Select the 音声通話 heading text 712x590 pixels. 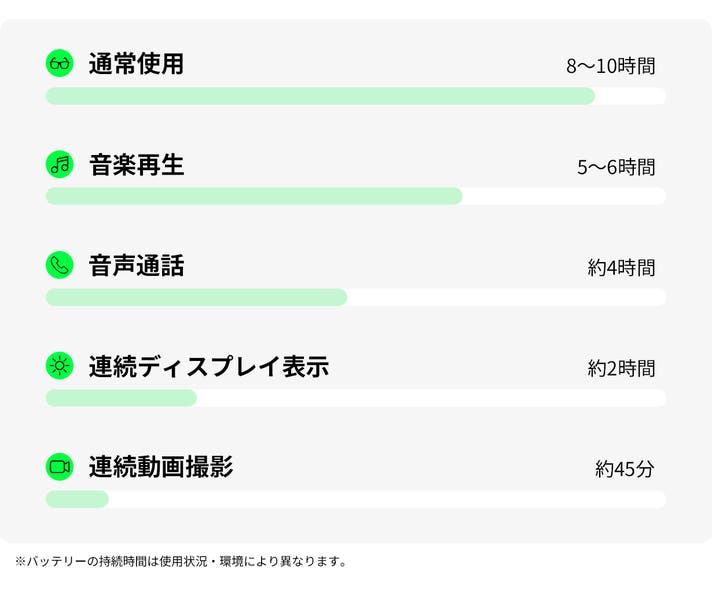136,265
